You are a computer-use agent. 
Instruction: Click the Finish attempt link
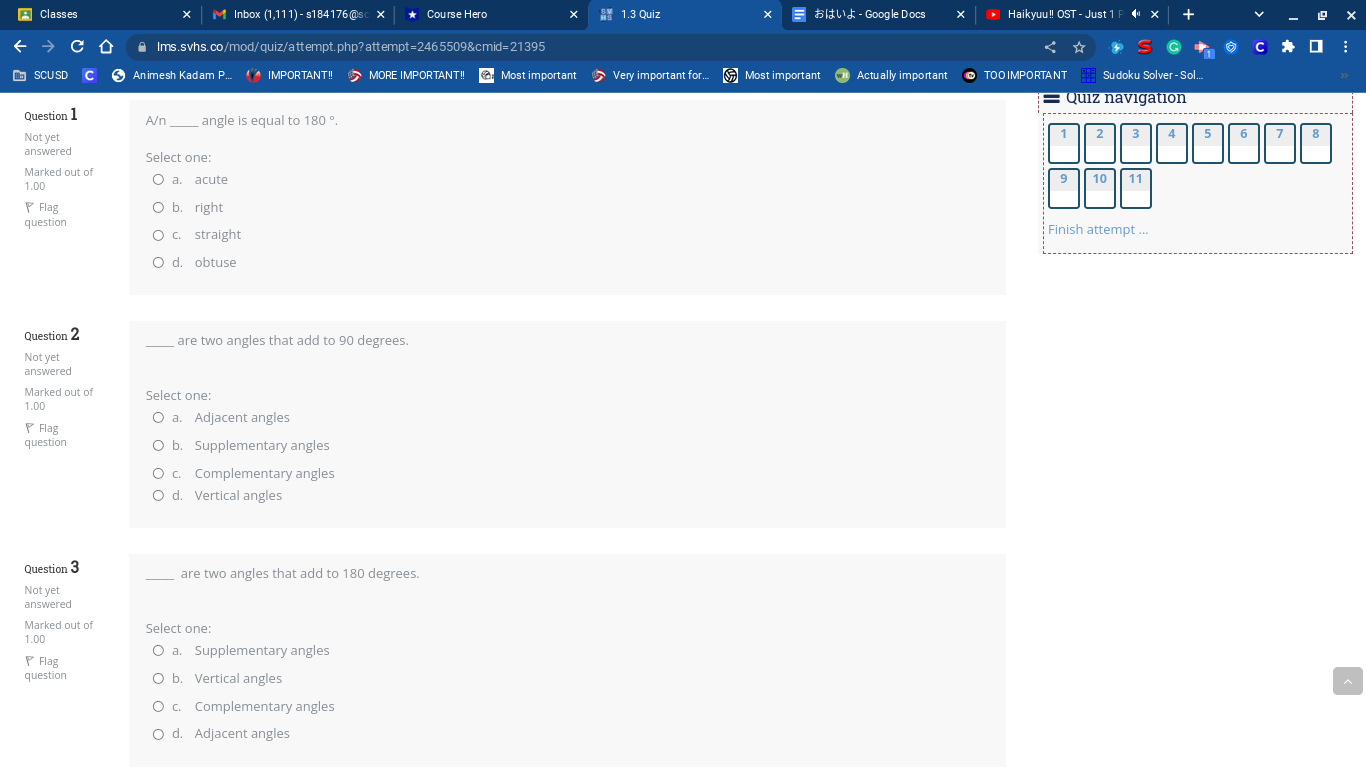[x=1098, y=229]
